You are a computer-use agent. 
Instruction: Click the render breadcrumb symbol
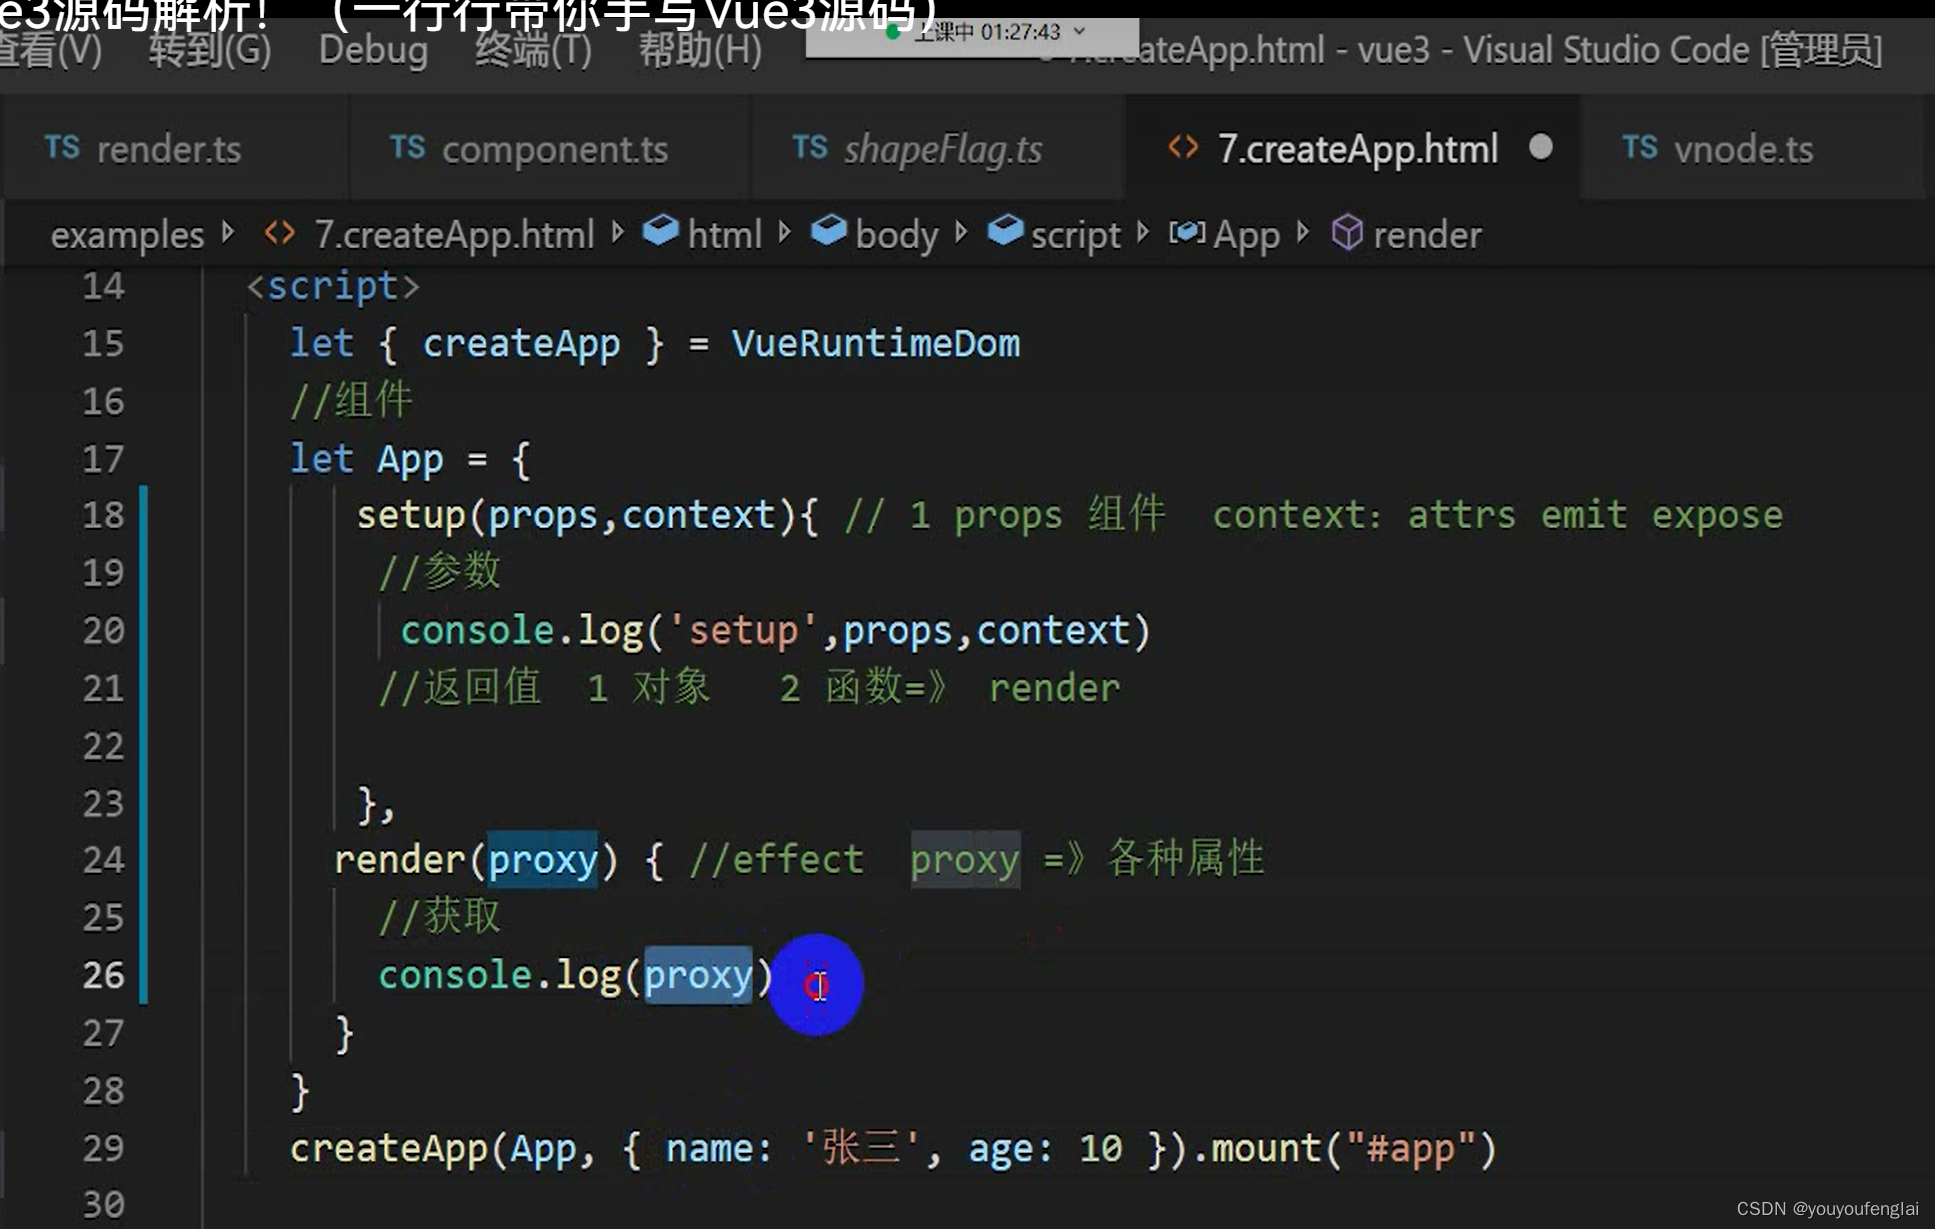[x=1426, y=235]
